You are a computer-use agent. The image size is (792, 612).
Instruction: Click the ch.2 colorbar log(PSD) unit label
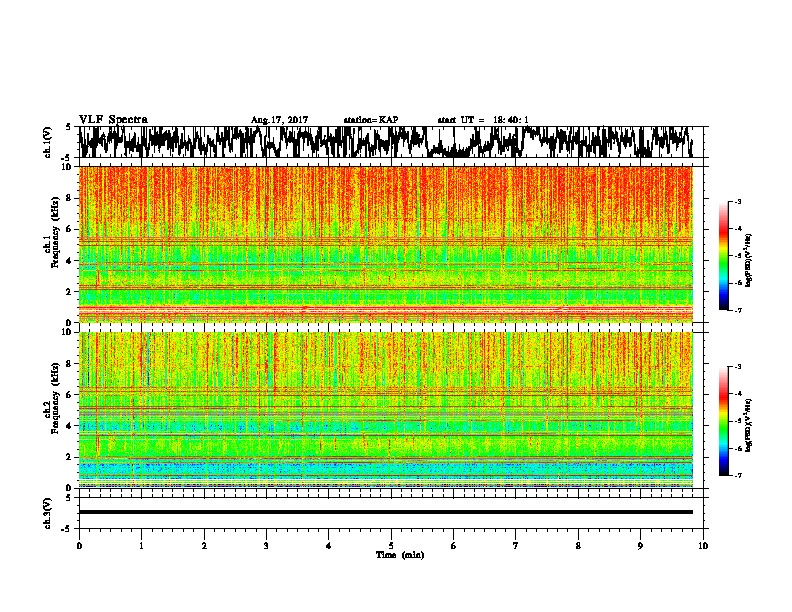tap(749, 425)
